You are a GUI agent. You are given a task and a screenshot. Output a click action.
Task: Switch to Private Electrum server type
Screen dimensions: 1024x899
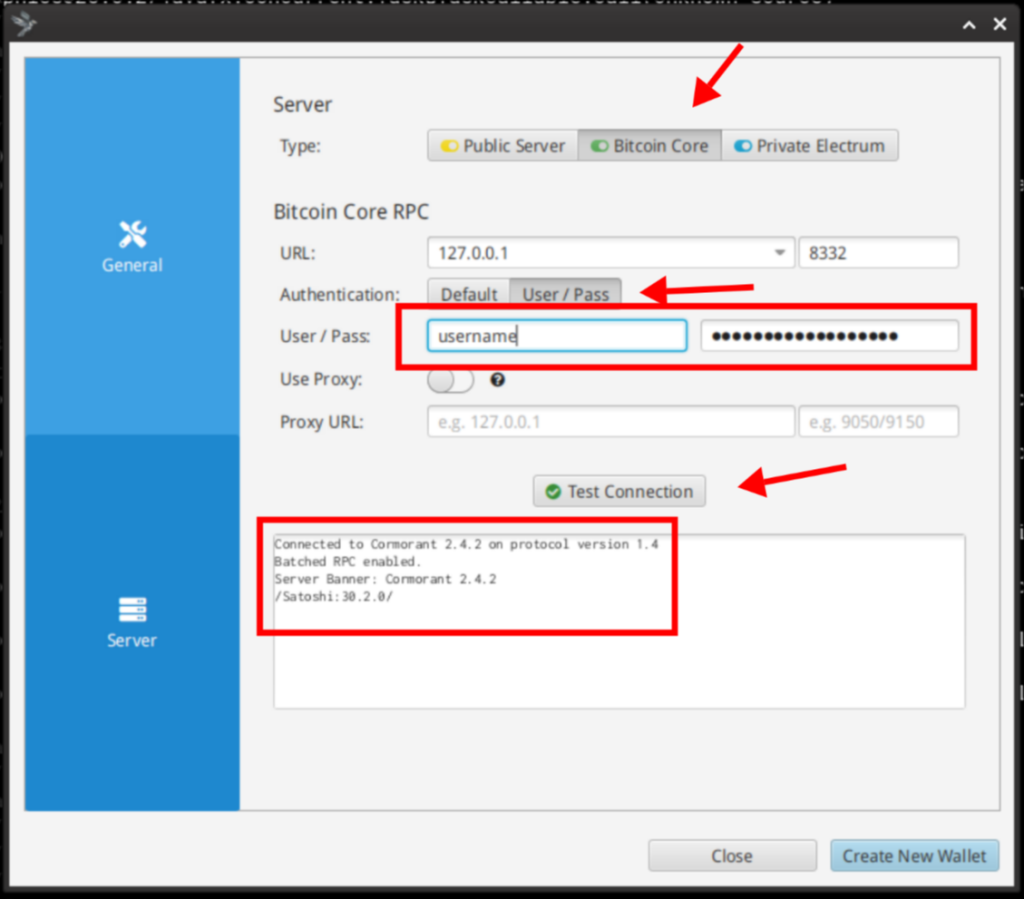[812, 145]
